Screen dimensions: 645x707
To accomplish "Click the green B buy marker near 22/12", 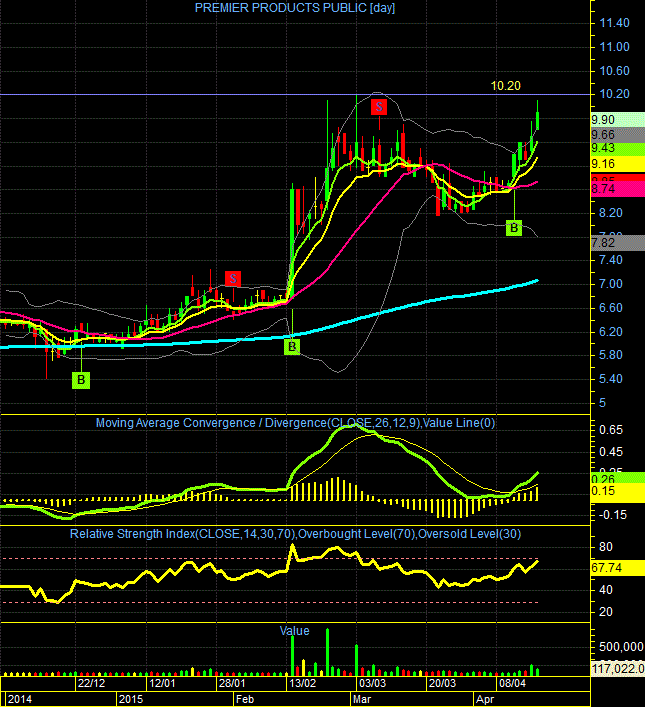I will coord(81,380).
